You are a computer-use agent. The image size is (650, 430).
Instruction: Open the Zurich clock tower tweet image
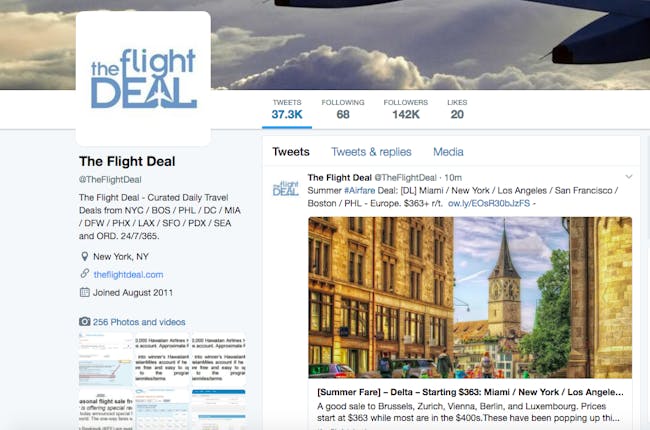pos(470,297)
